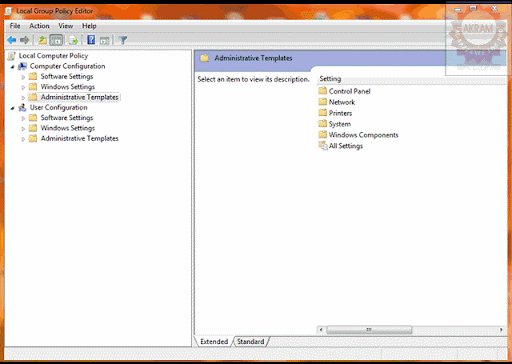Select Windows Settings under User Configuration
Image resolution: width=512 pixels, height=364 pixels.
click(68, 128)
